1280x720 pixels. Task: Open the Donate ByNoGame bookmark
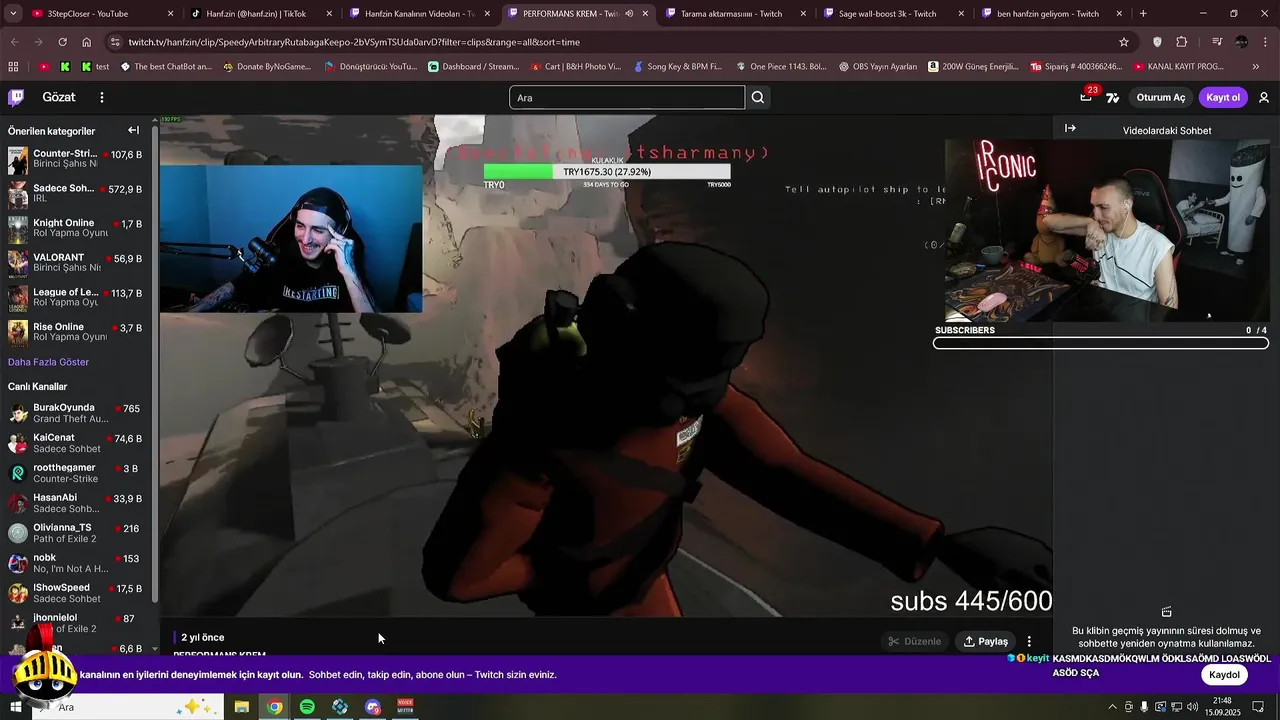coord(267,67)
